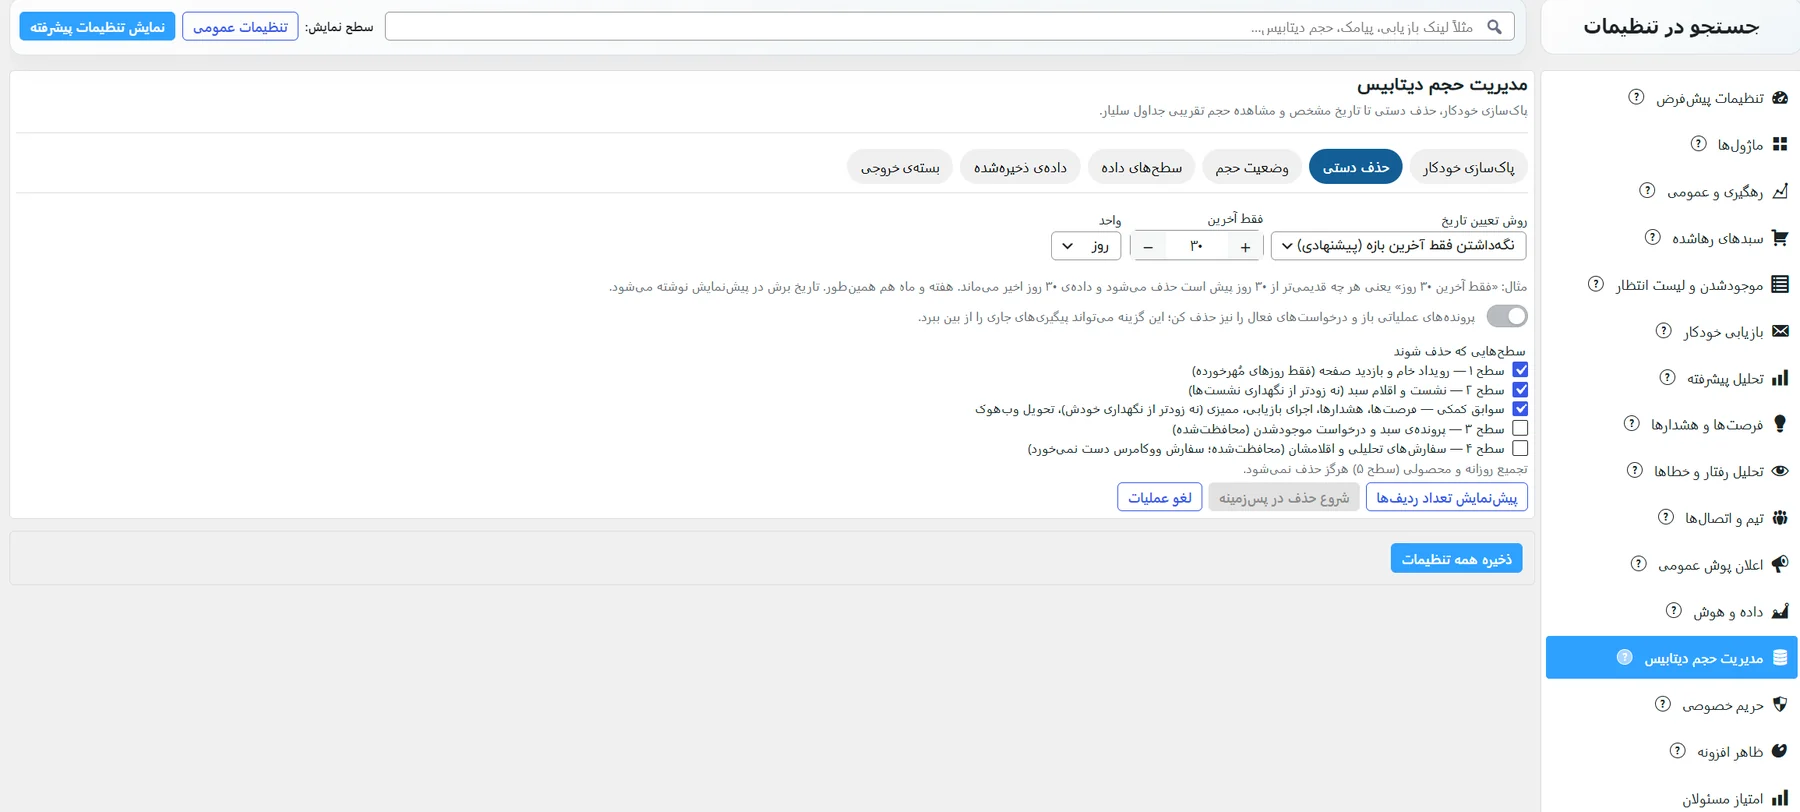Select تنظیمات عمومی display level button
Screen dimensions: 1800x812
click(x=240, y=26)
